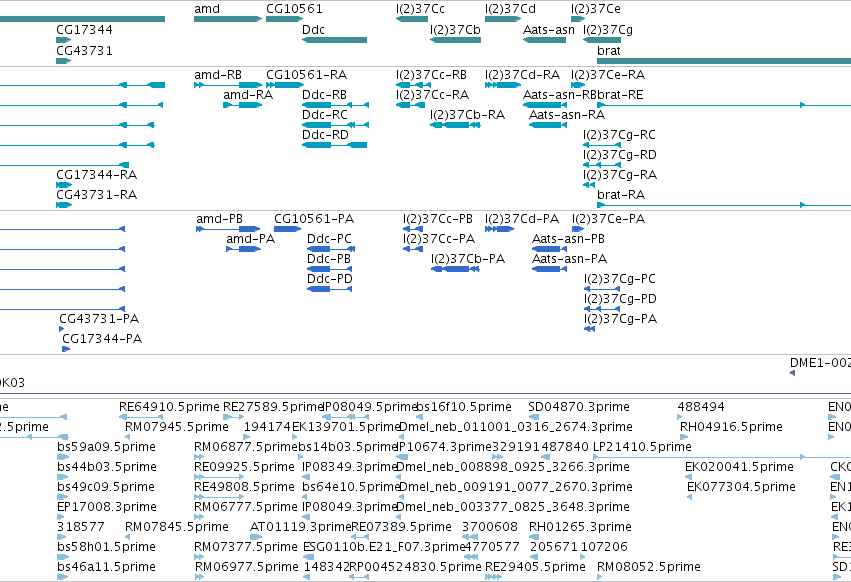Open the l(2)37Cg gene feature
Image resolution: width=851 pixels, height=582 pixels.
(602, 40)
